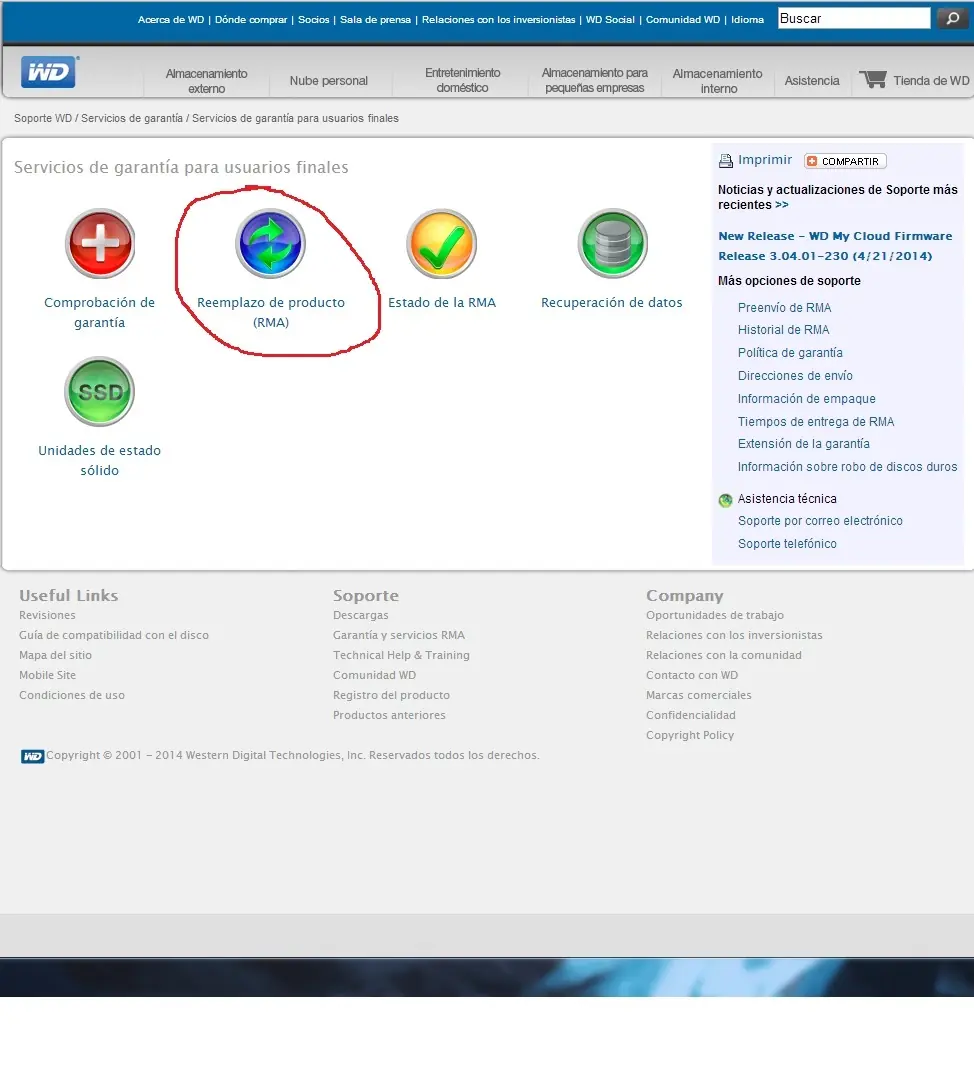Open Información de empaque link
Image resolution: width=974 pixels, height=1080 pixels.
tap(807, 399)
